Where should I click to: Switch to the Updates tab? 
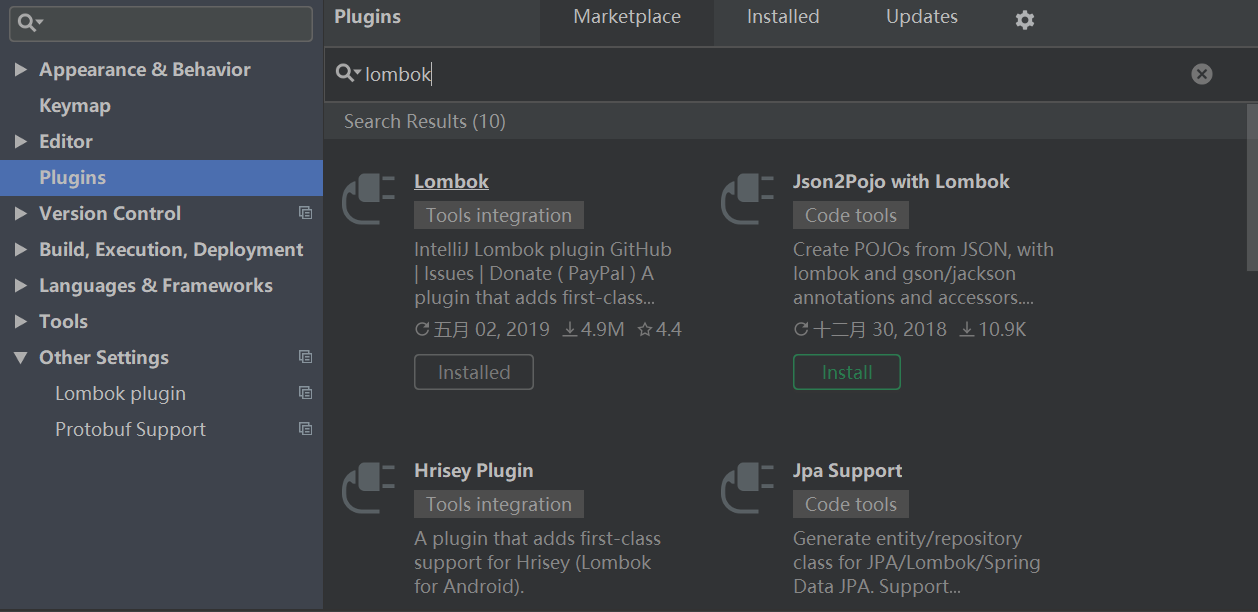pyautogui.click(x=921, y=17)
